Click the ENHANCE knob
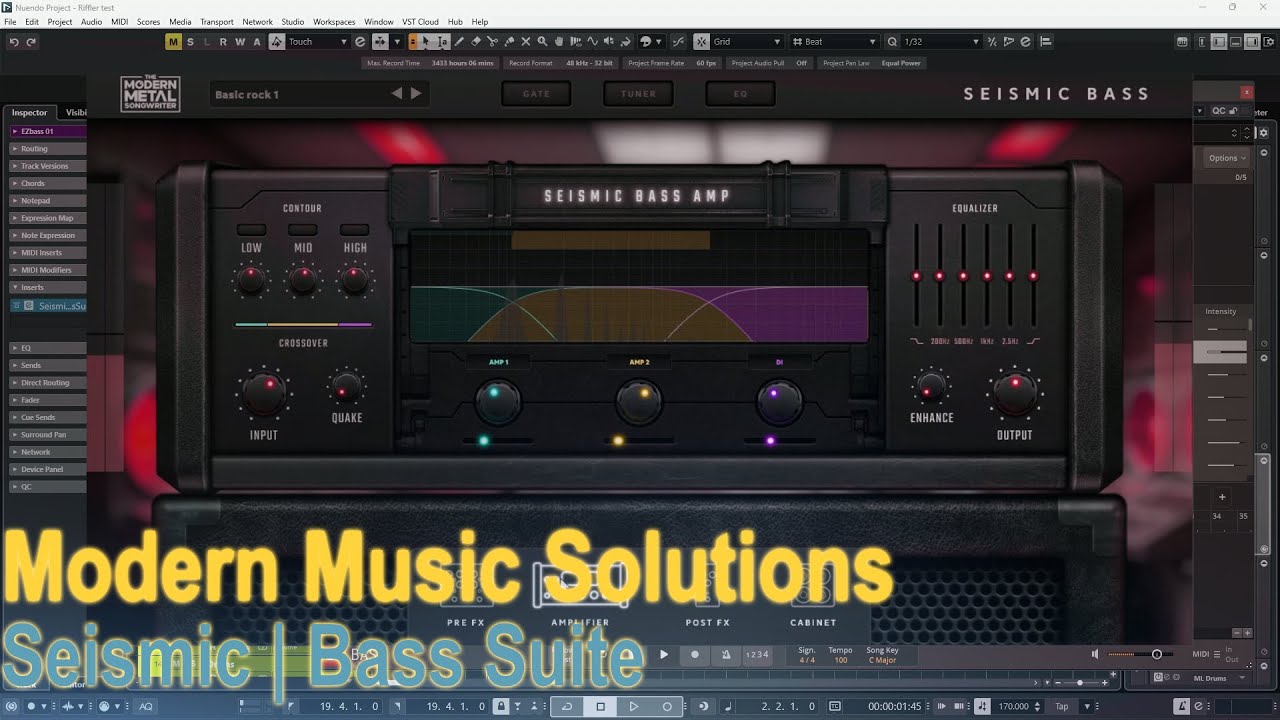This screenshot has height=720, width=1280. click(931, 387)
